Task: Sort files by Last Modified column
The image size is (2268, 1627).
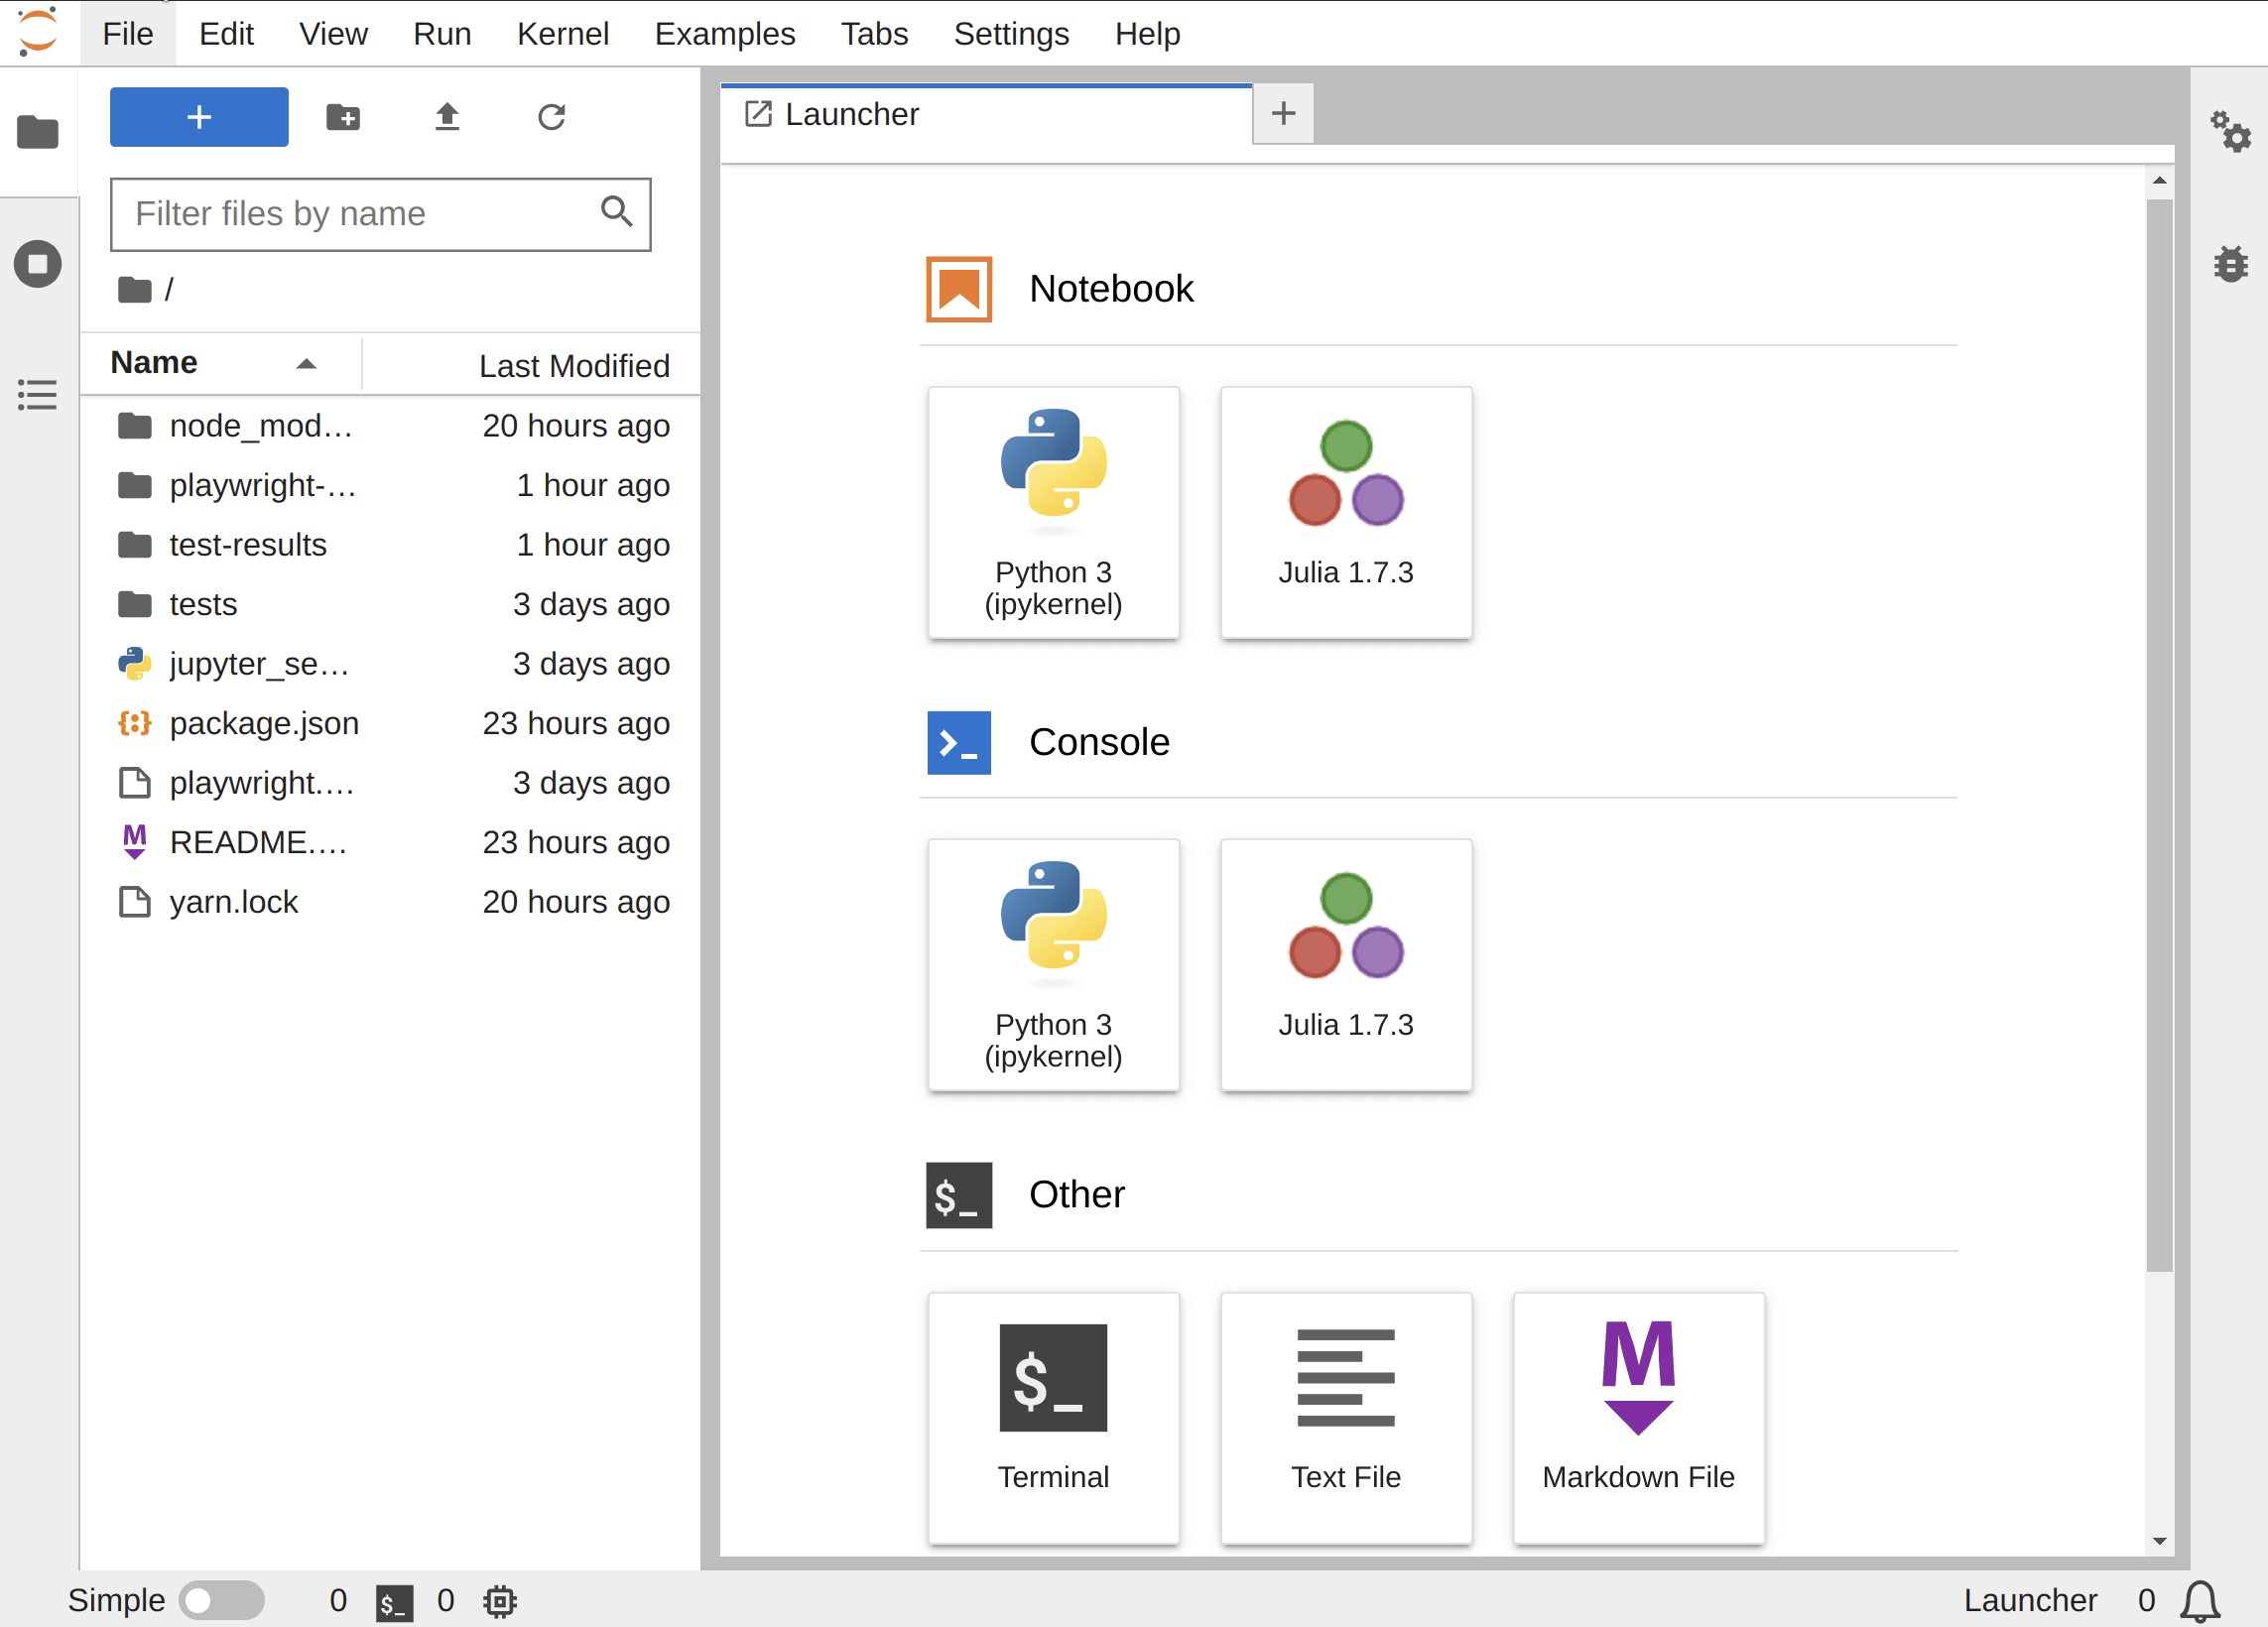Action: pos(575,364)
